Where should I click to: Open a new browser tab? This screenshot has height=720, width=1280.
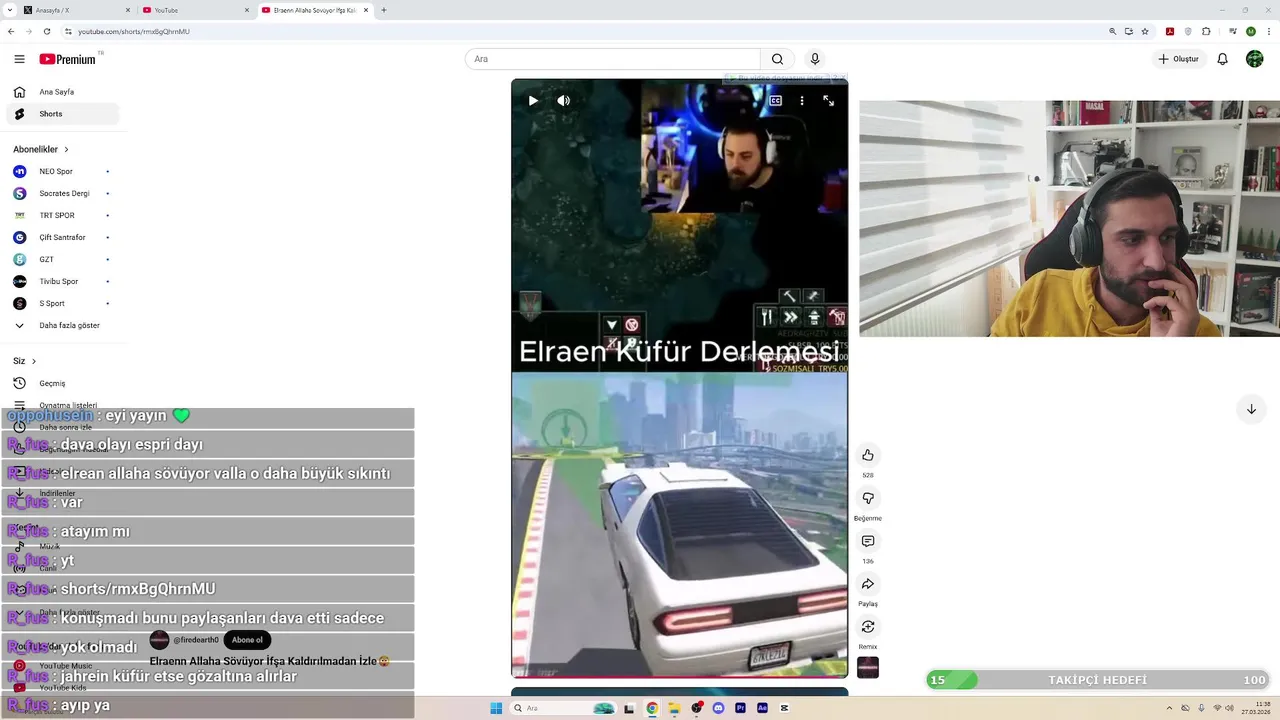click(384, 10)
